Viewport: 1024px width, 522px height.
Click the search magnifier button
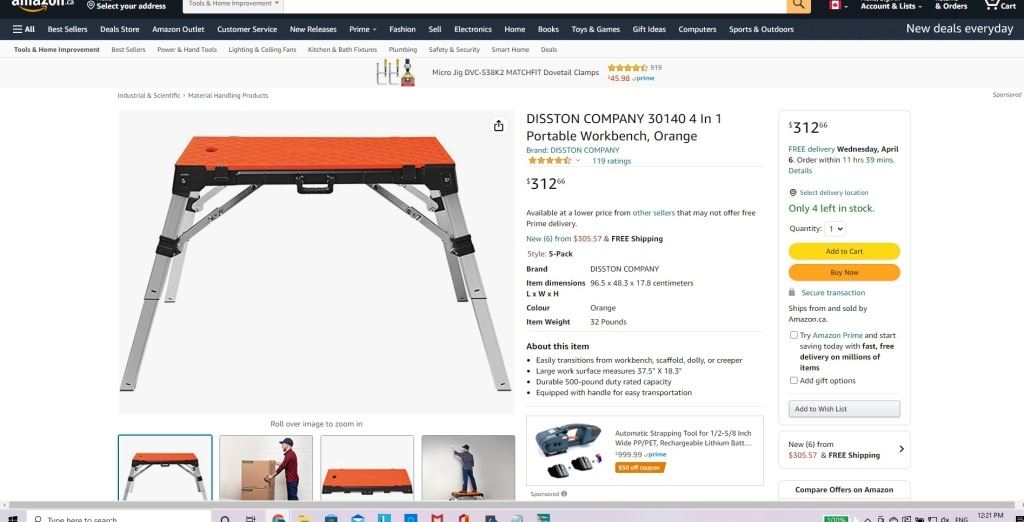(x=798, y=5)
